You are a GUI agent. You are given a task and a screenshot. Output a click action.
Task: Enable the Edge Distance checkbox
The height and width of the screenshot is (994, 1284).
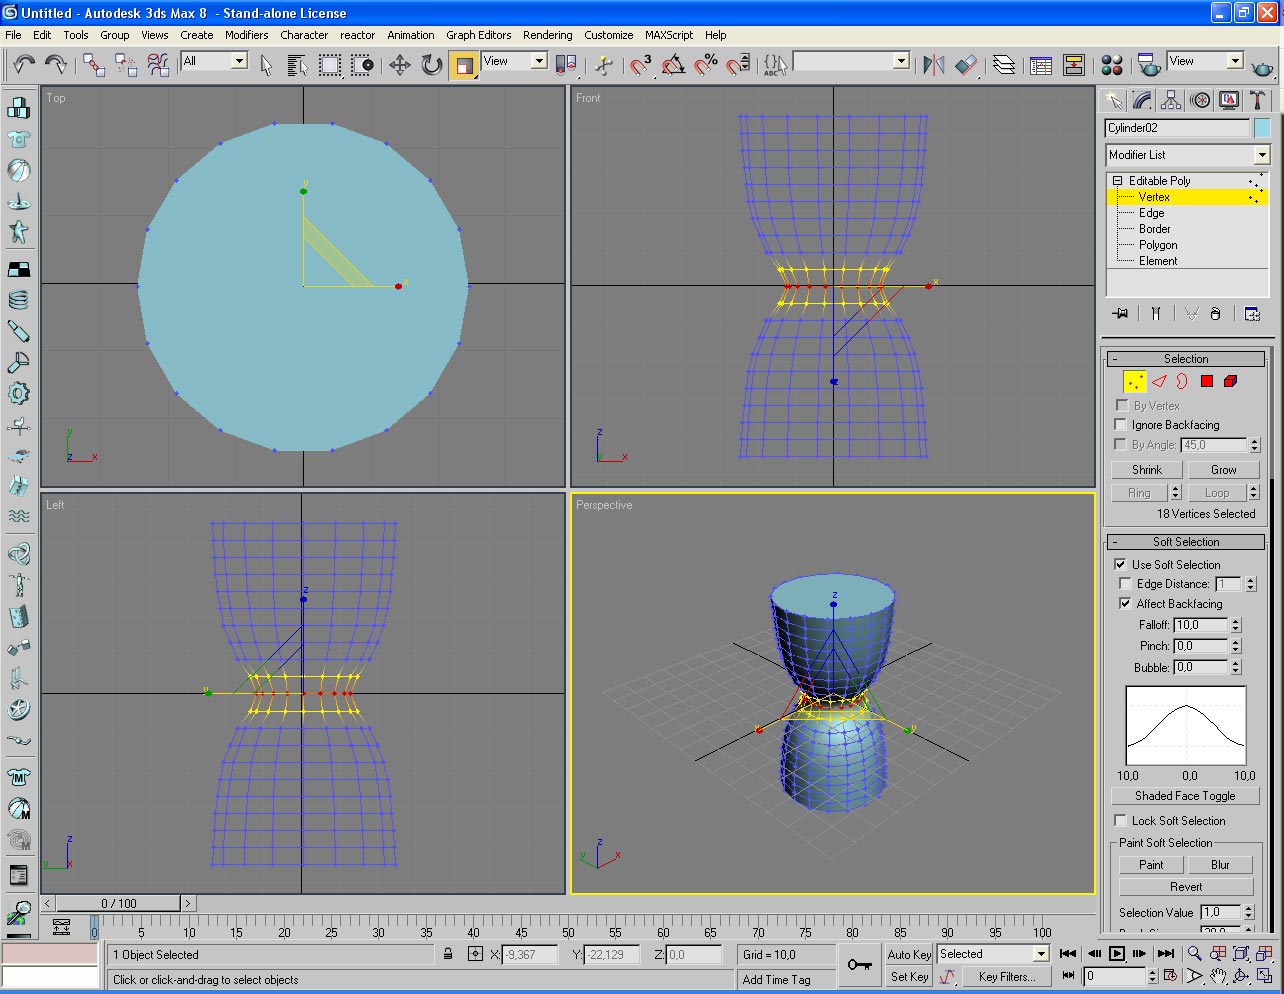(1126, 583)
